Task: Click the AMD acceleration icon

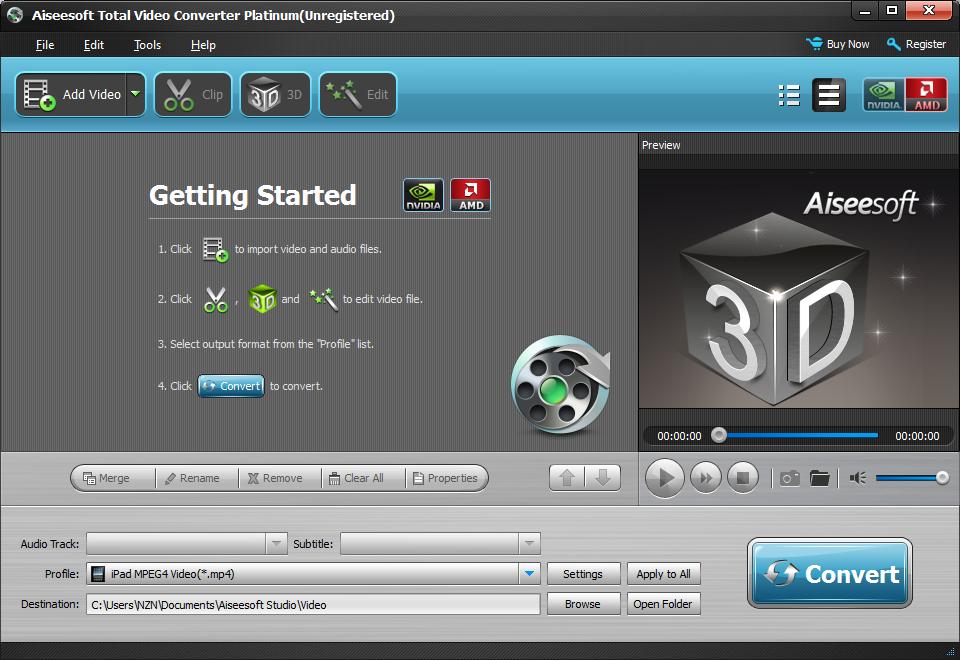Action: tap(925, 94)
